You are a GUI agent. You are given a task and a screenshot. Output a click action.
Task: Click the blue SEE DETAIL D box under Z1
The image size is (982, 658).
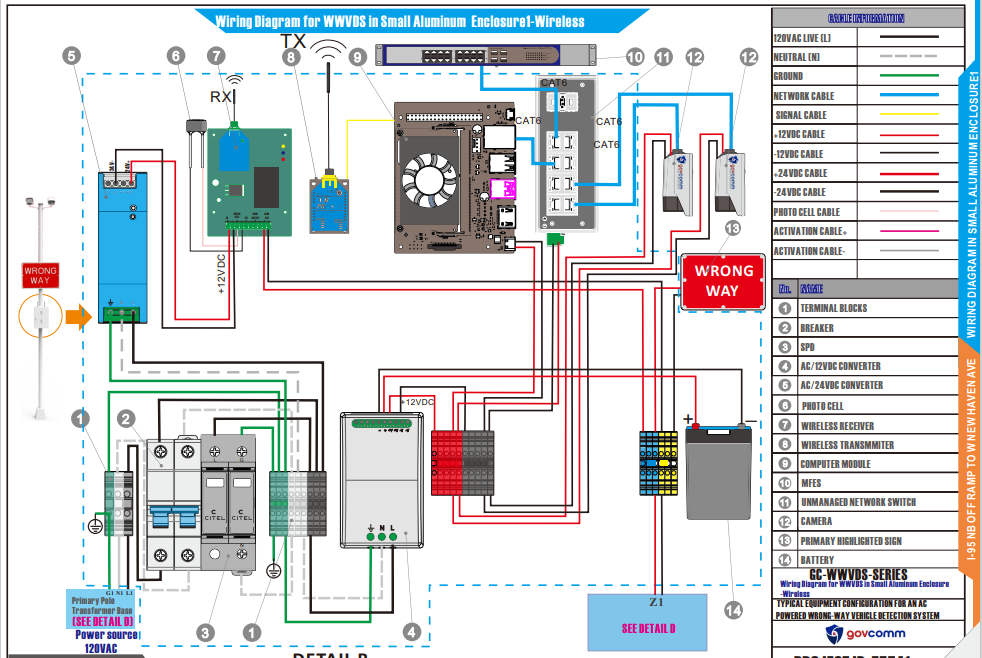(648, 623)
